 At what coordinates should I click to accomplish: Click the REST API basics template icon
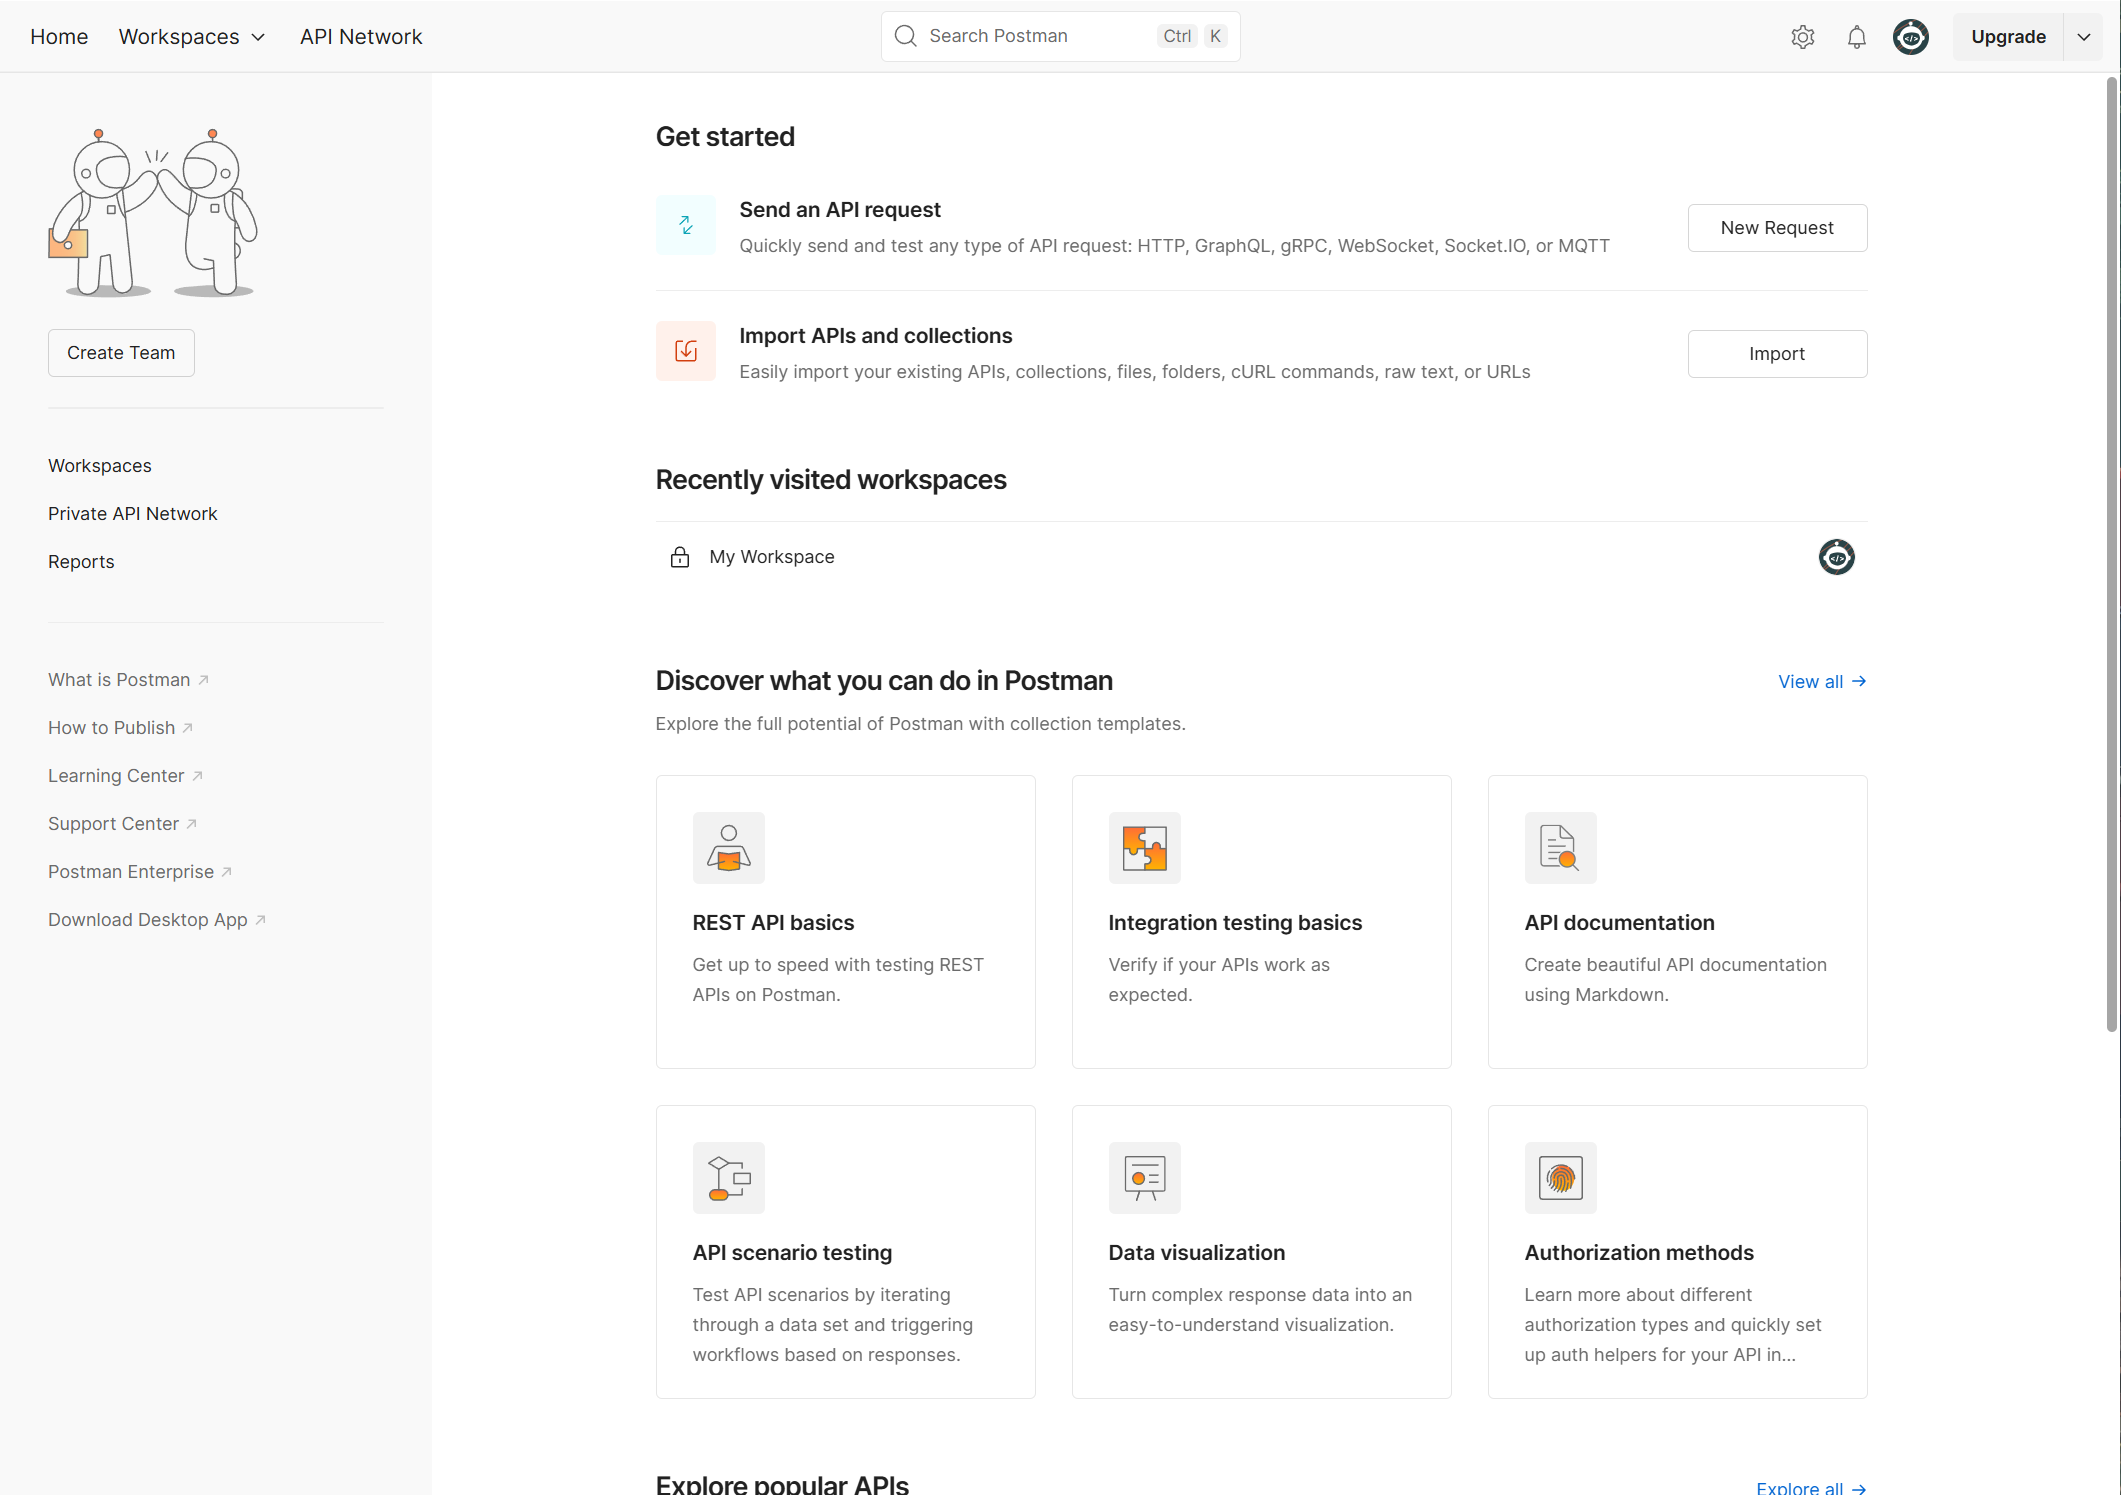coord(728,847)
